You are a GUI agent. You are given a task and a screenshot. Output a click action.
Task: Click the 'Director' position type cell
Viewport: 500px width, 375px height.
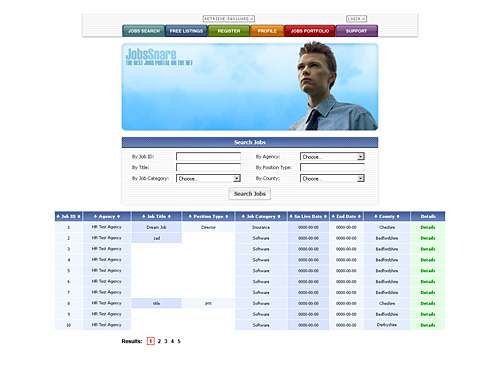tap(208, 227)
